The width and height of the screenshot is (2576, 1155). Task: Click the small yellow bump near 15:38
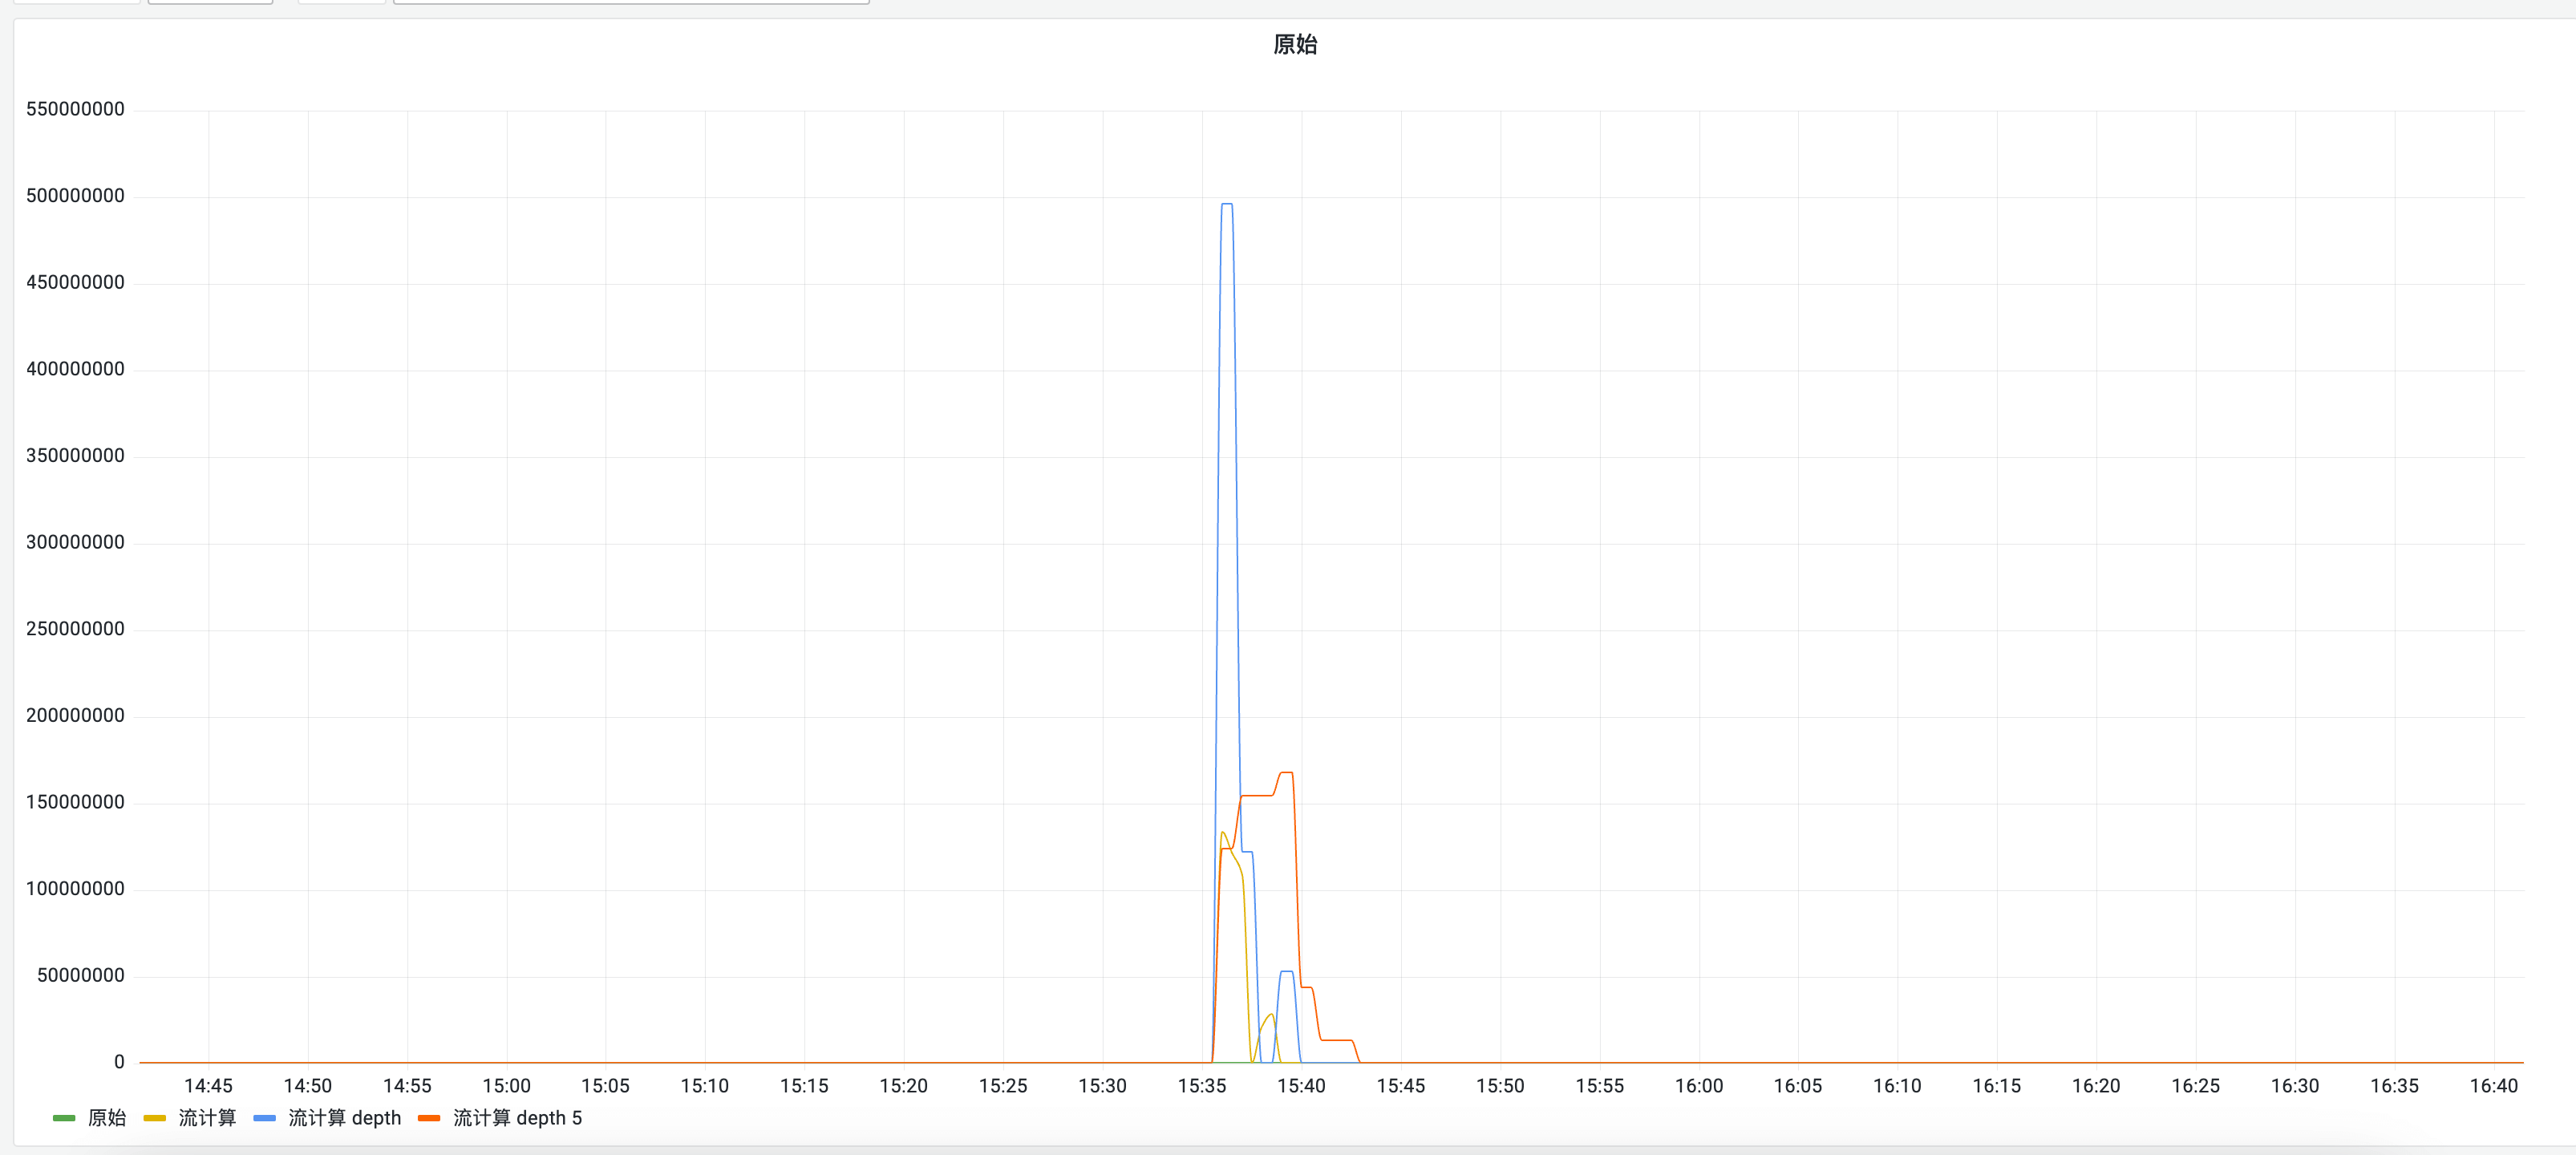(x=1270, y=1016)
